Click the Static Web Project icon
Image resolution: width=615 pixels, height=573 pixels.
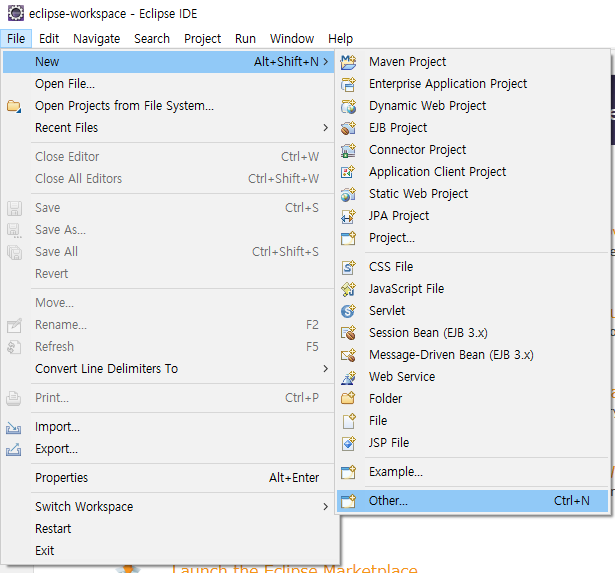348,194
